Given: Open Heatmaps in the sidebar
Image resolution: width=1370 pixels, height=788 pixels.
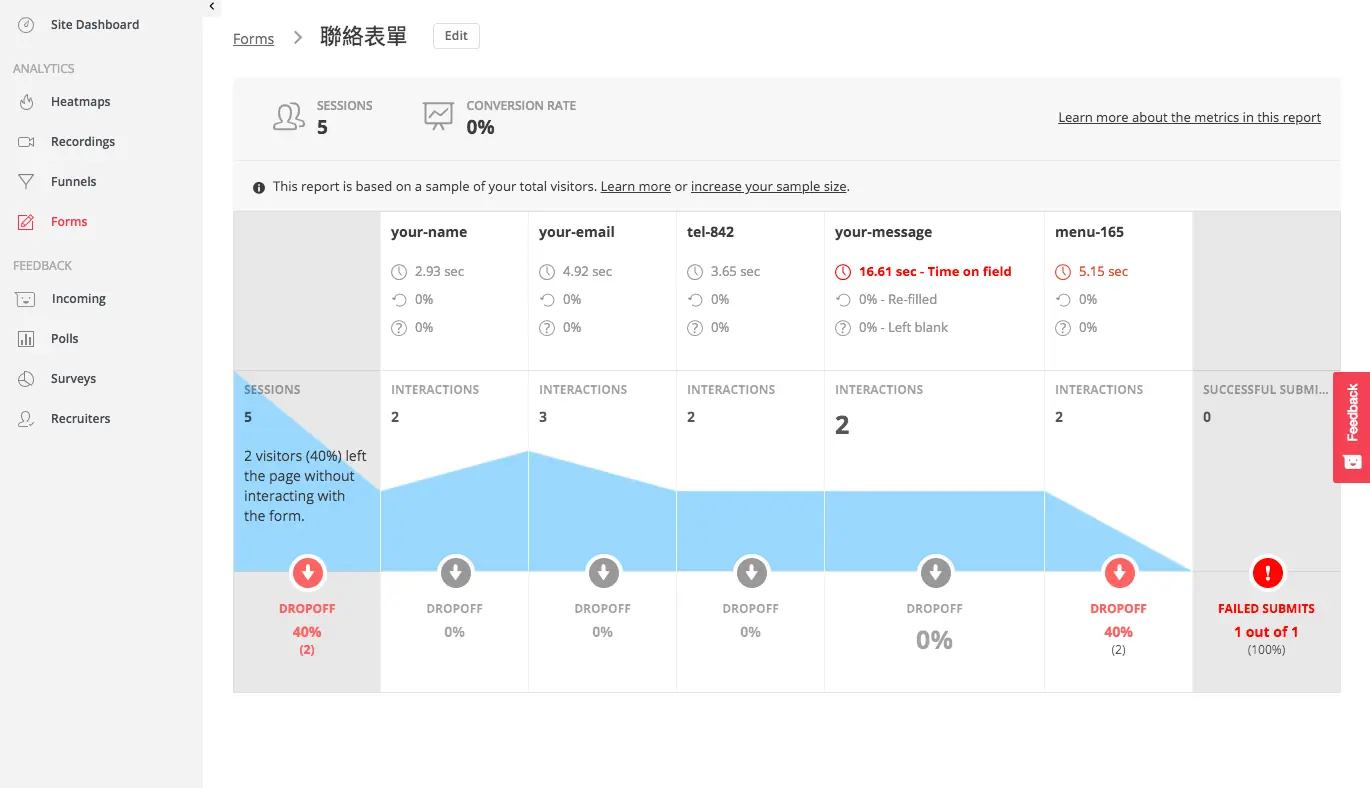Looking at the screenshot, I should coord(81,102).
